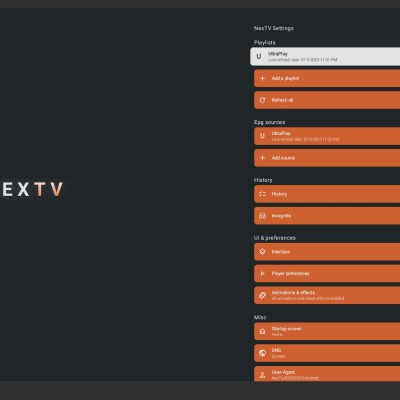Click the all animations enabled status text
The image size is (400, 400).
[x=308, y=298]
